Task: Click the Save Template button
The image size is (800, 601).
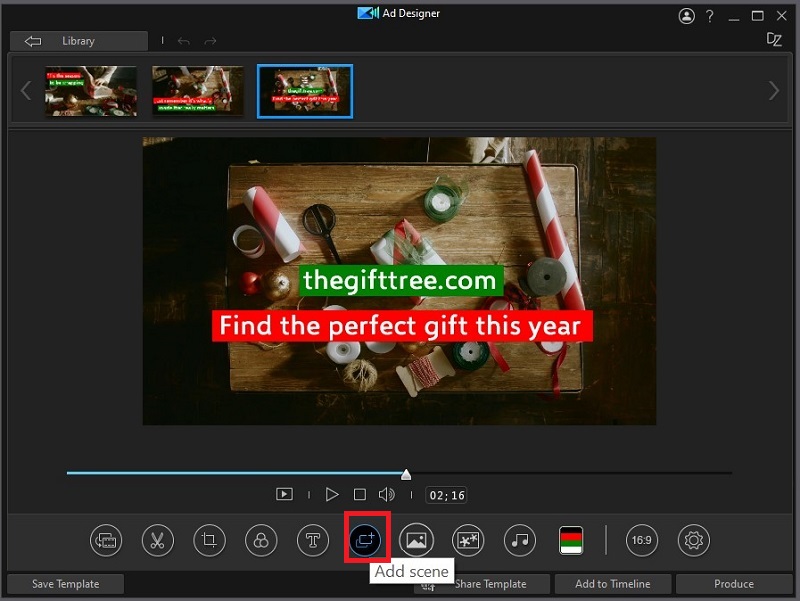Action: [64, 584]
